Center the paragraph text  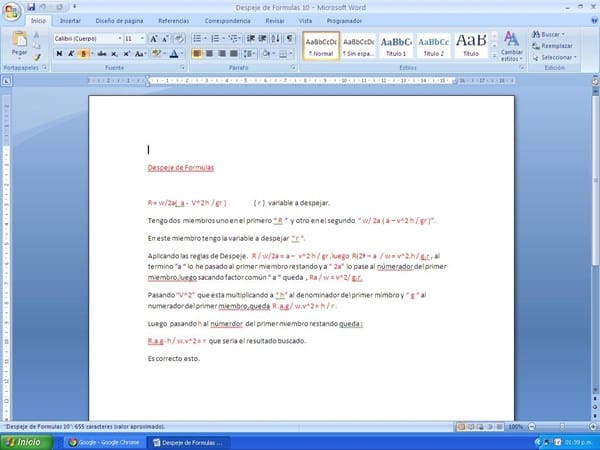(209, 54)
